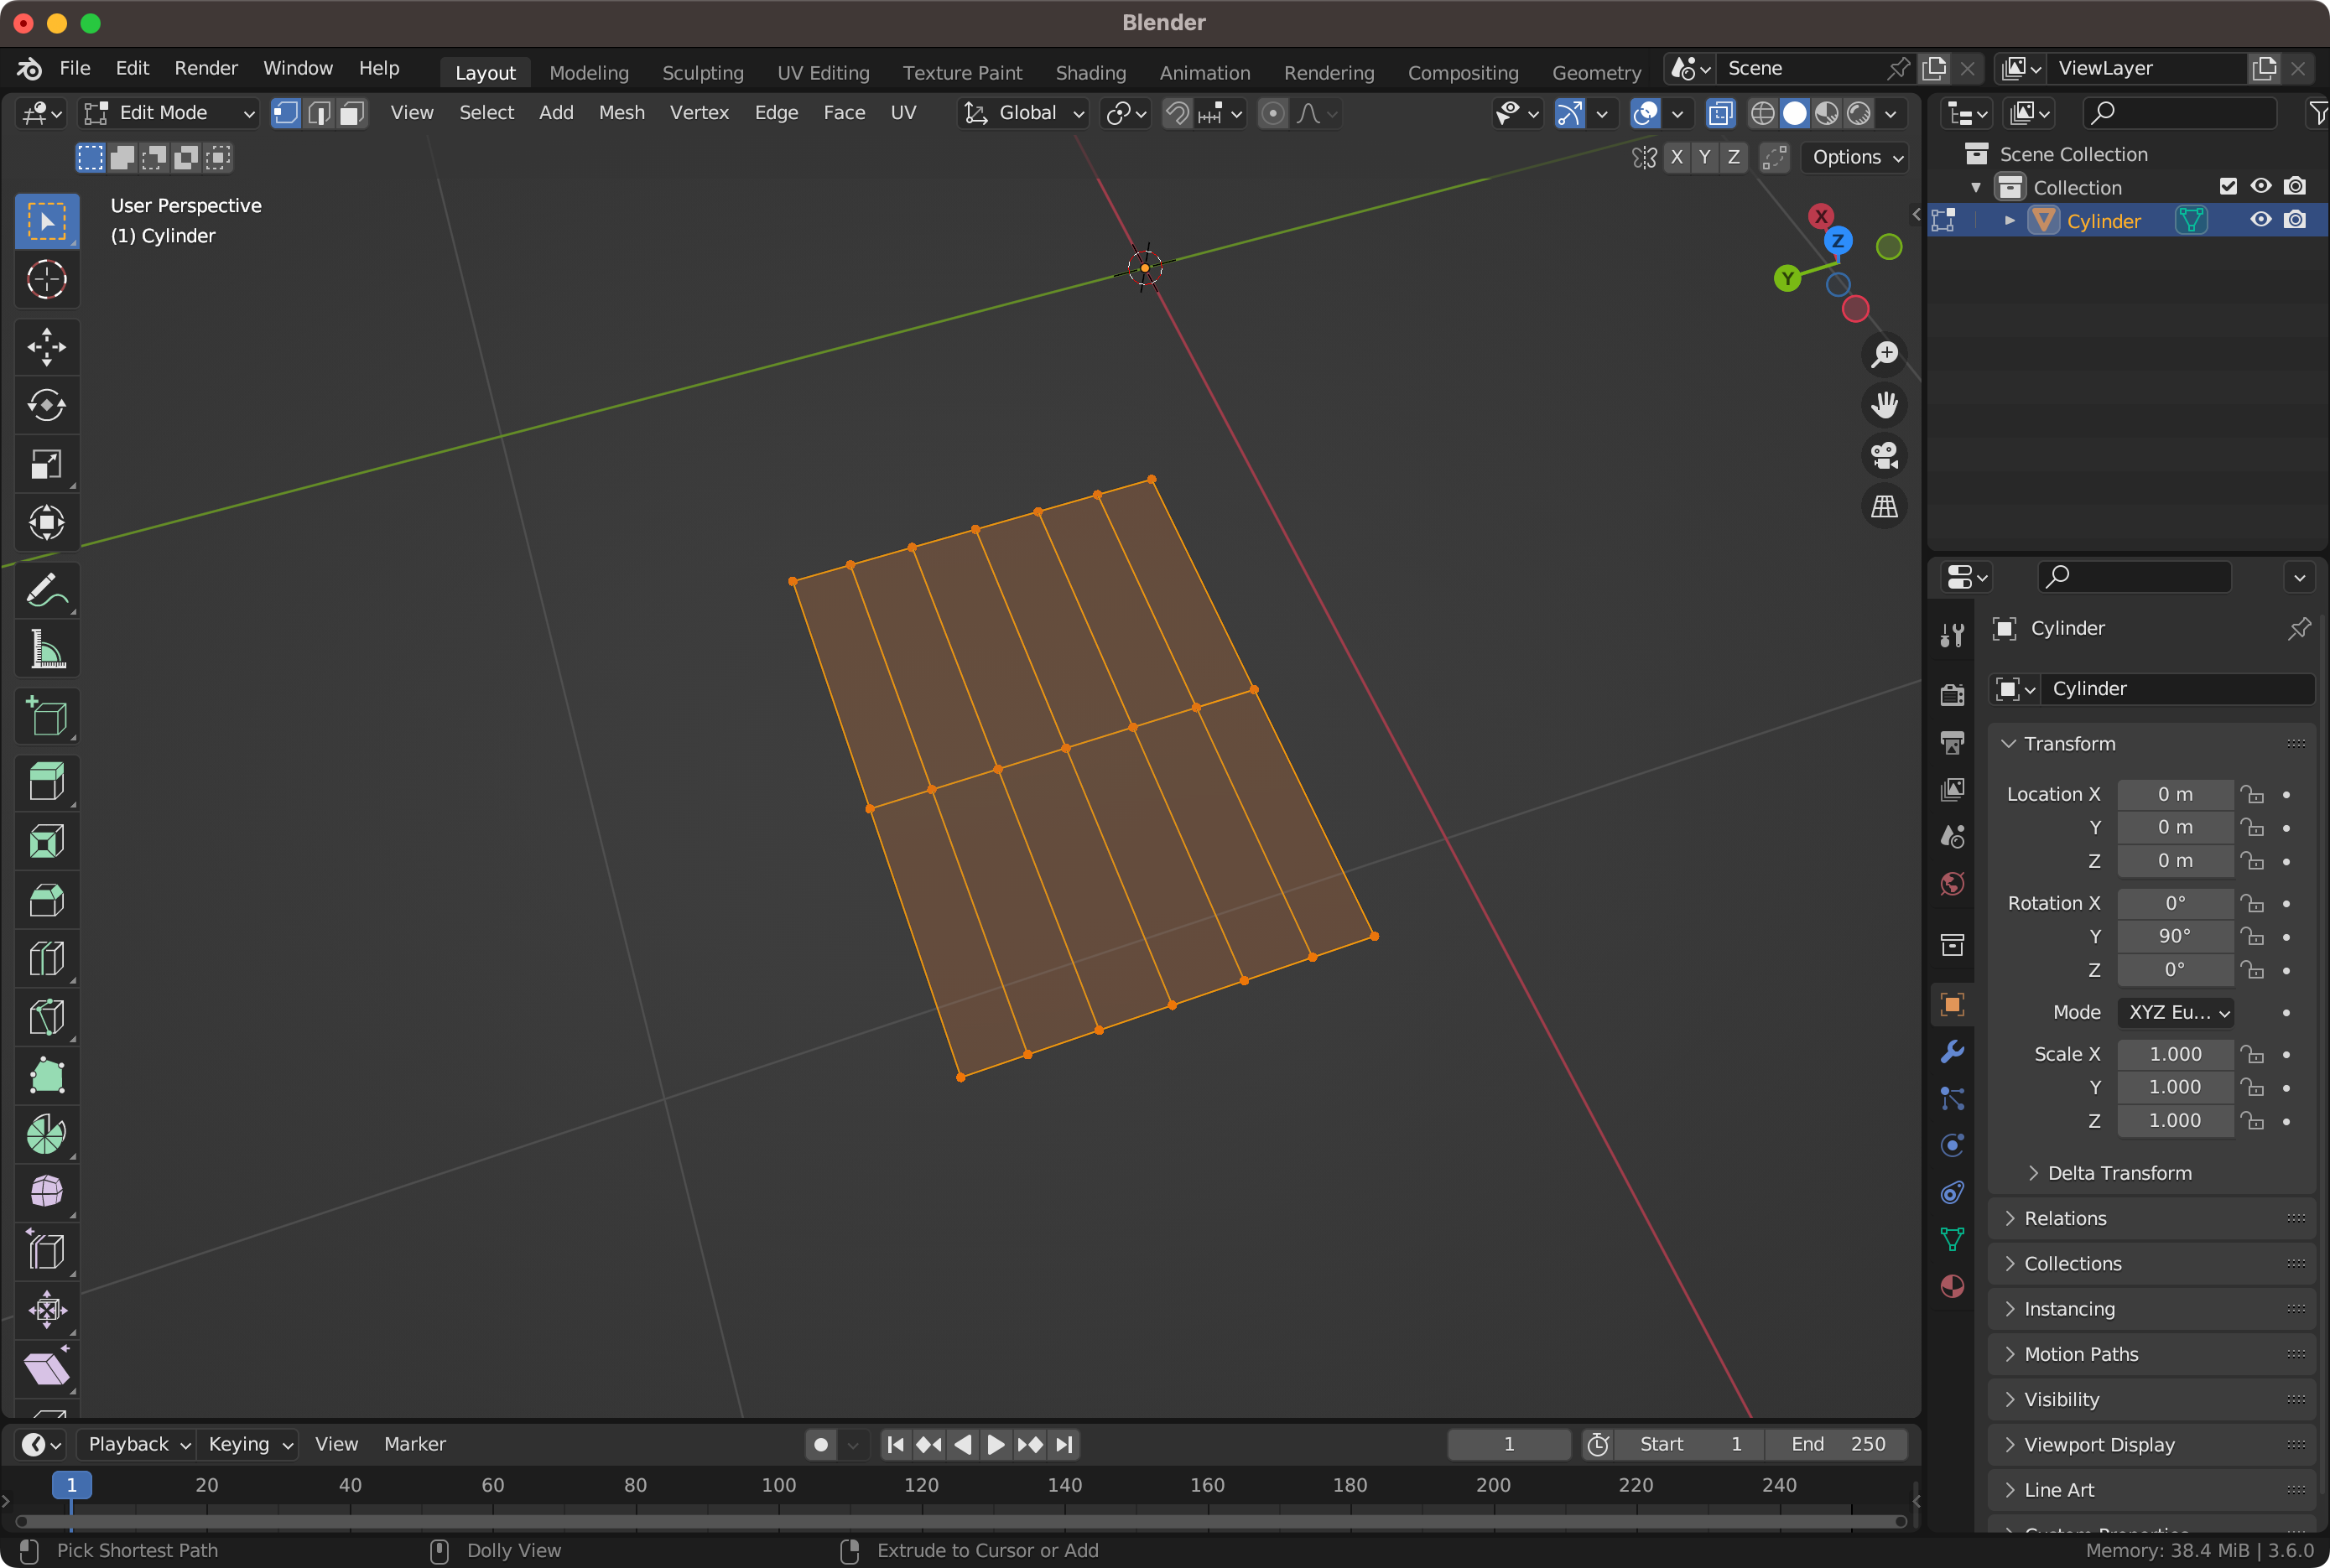Screen dimensions: 2330x1568
Task: Open the viewport Options dropdown
Action: [x=1856, y=157]
